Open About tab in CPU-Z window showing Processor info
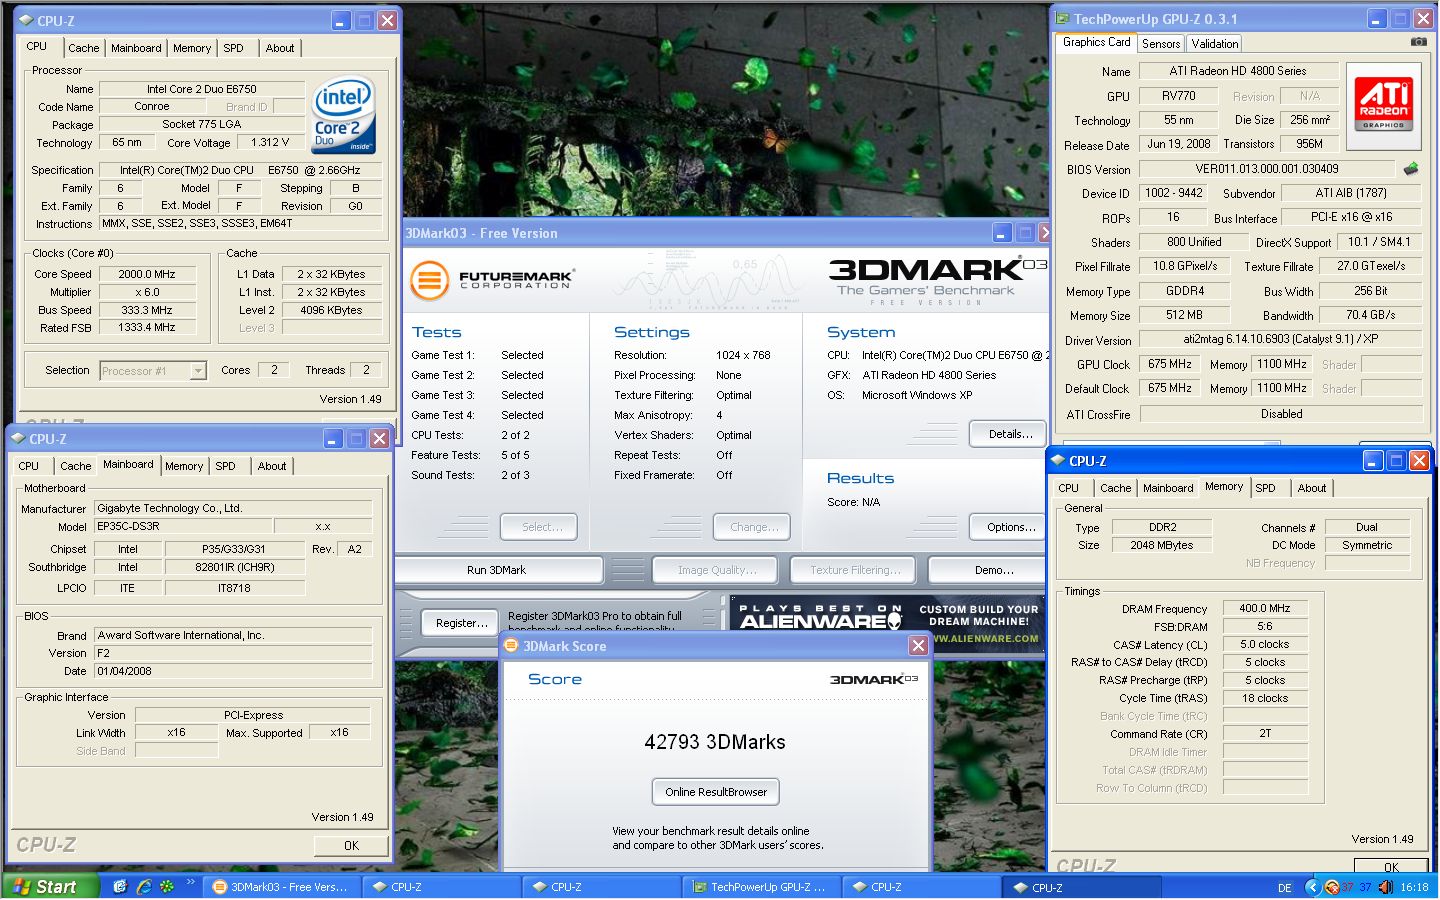The height and width of the screenshot is (900, 1440). tap(280, 48)
